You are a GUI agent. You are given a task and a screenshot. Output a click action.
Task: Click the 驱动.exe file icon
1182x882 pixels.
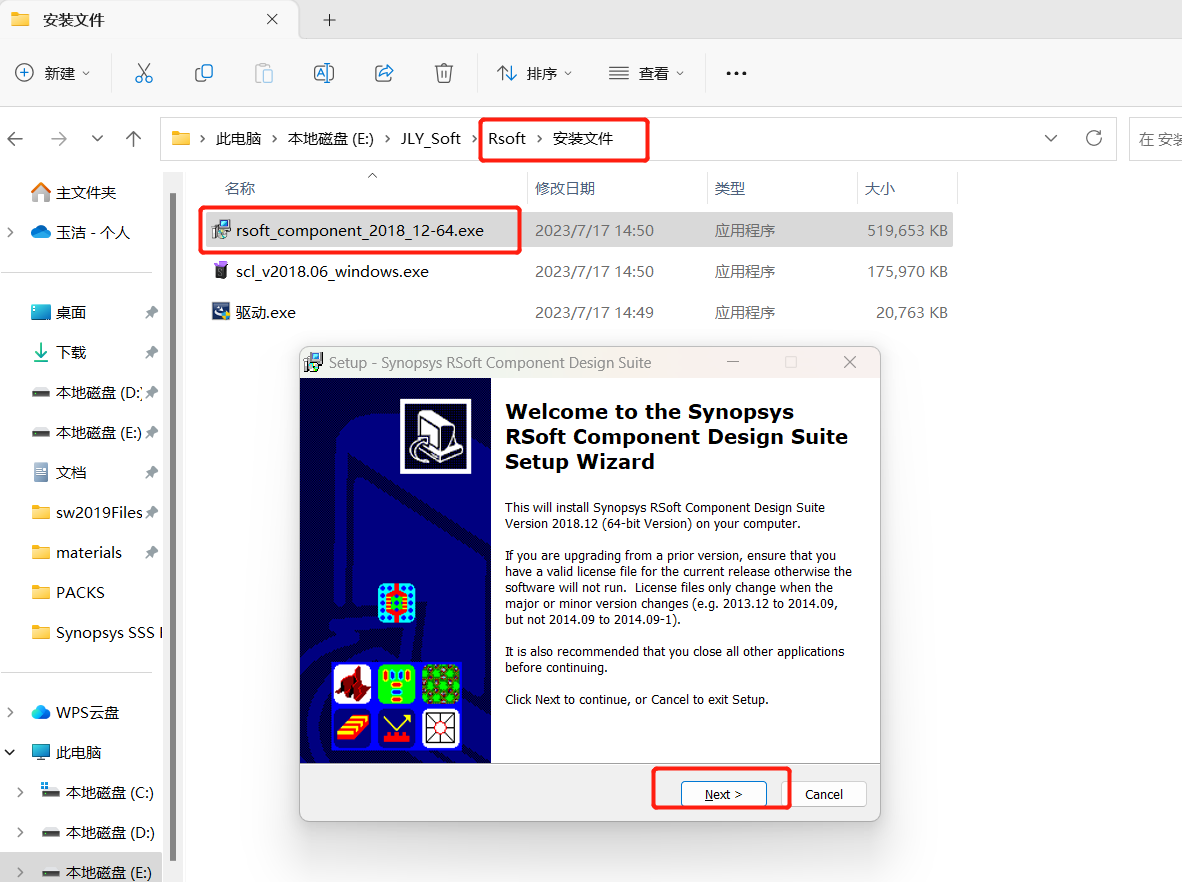click(221, 311)
